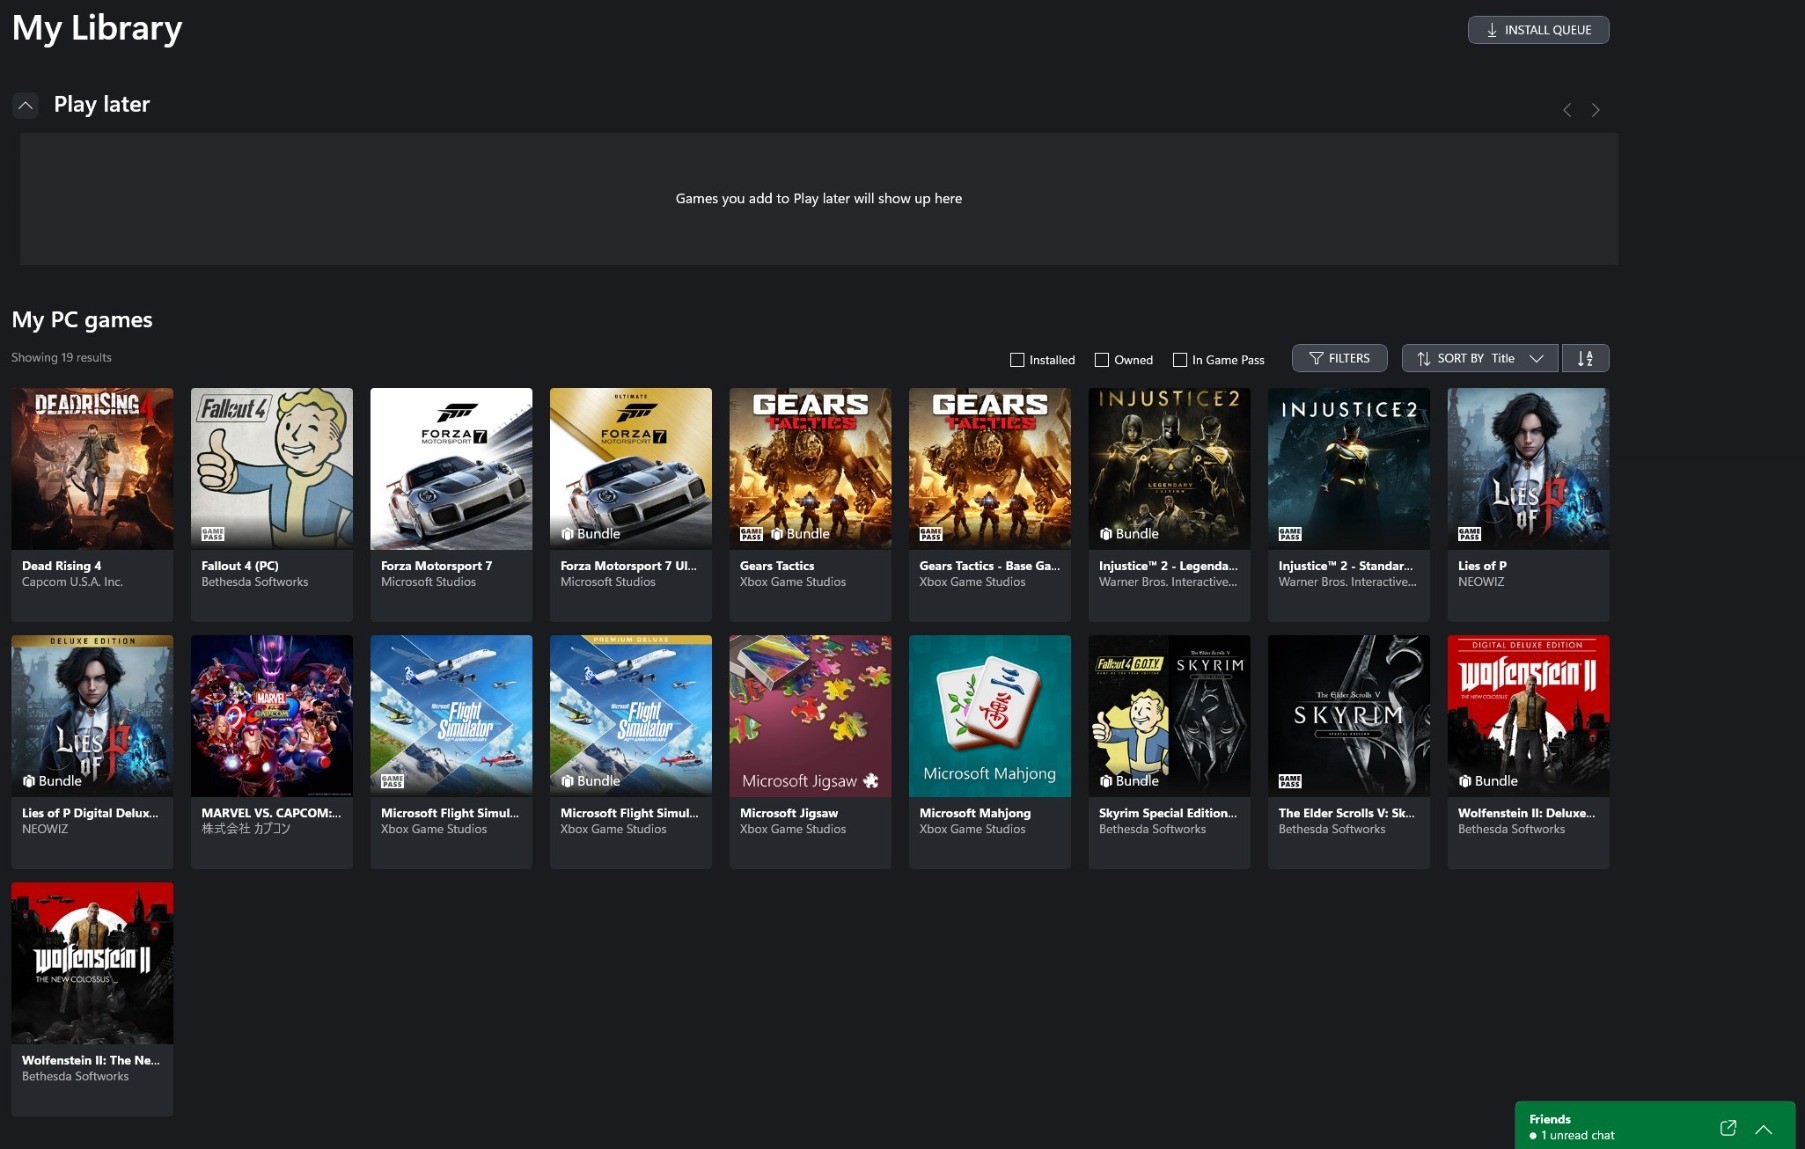Screen dimensions: 1805x1149
Task: Open the Sort By Title dropdown
Action: coord(1480,358)
